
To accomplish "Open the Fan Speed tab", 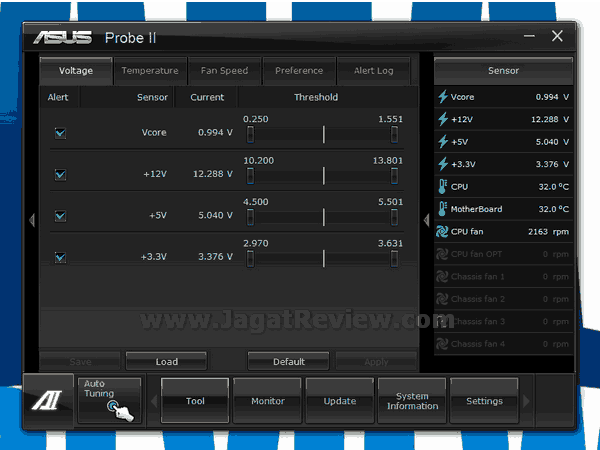I will (224, 71).
